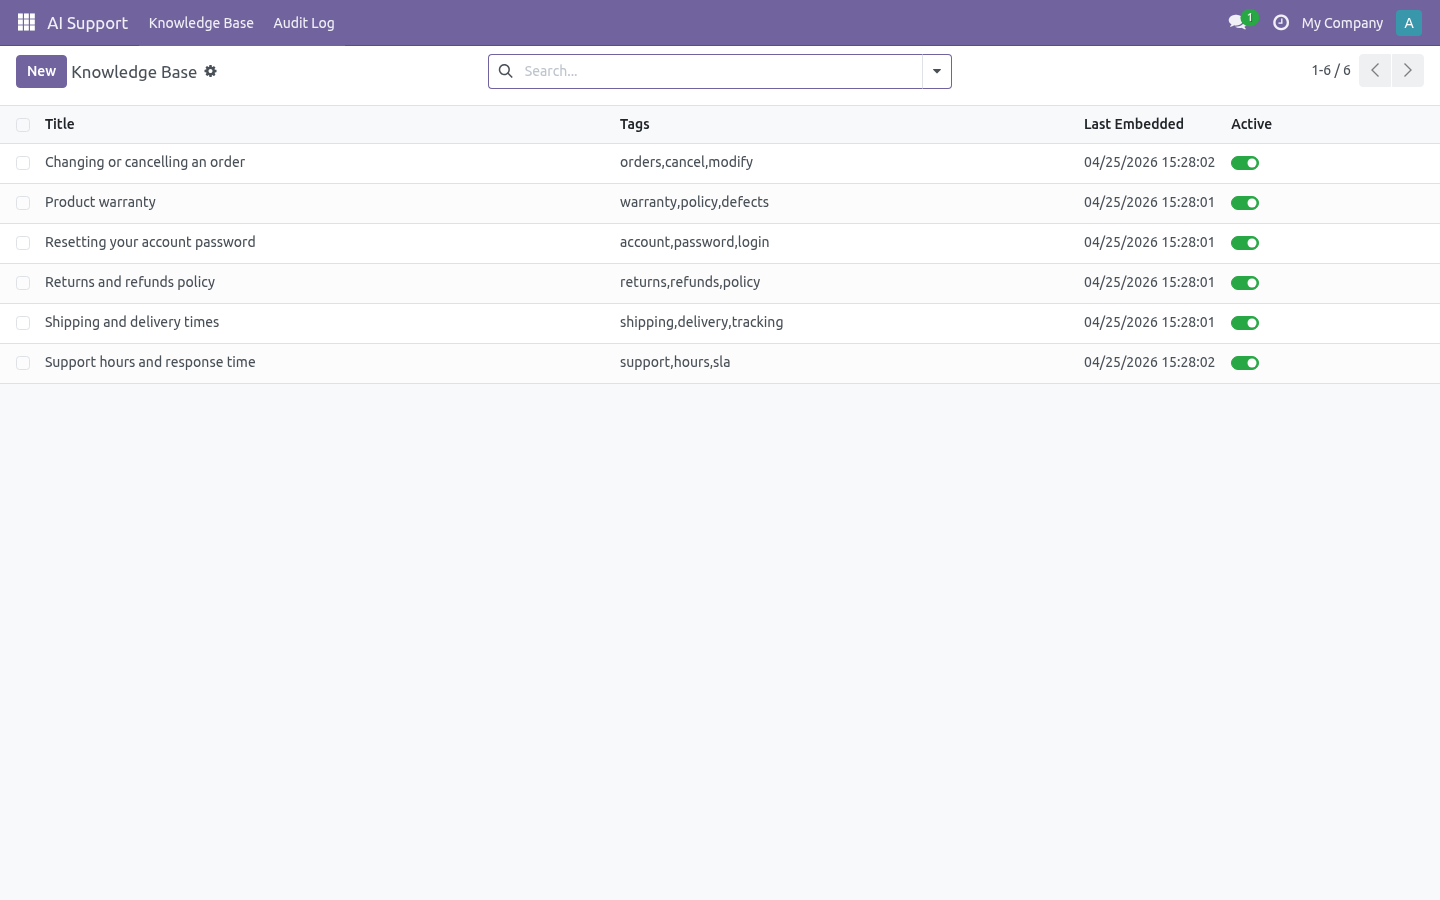This screenshot has height=900, width=1440.
Task: Open Shipping and delivery times article
Action: pos(132,322)
